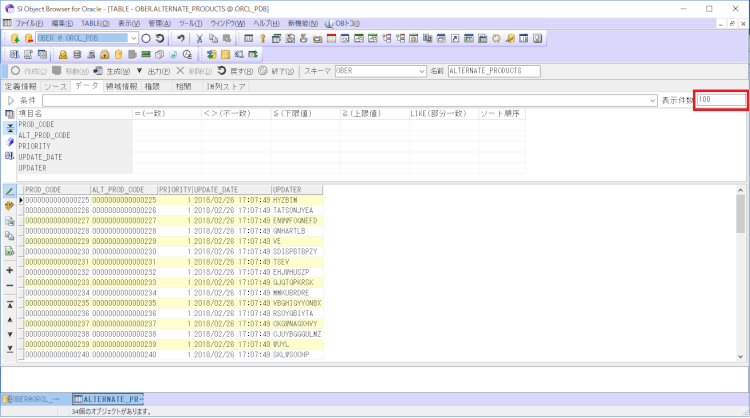Click the 表示件数 input field showing 100
The image size is (750, 418).
click(x=720, y=101)
